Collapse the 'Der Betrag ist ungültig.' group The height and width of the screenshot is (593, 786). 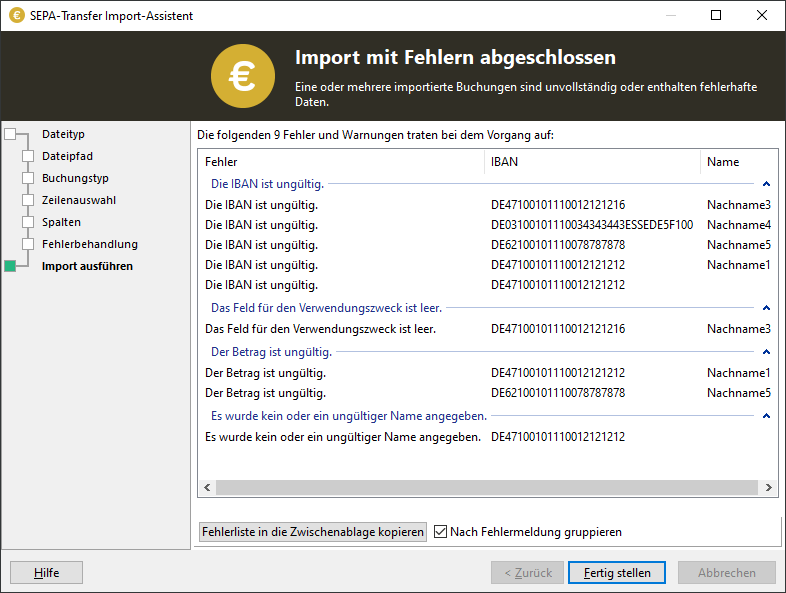tap(766, 352)
